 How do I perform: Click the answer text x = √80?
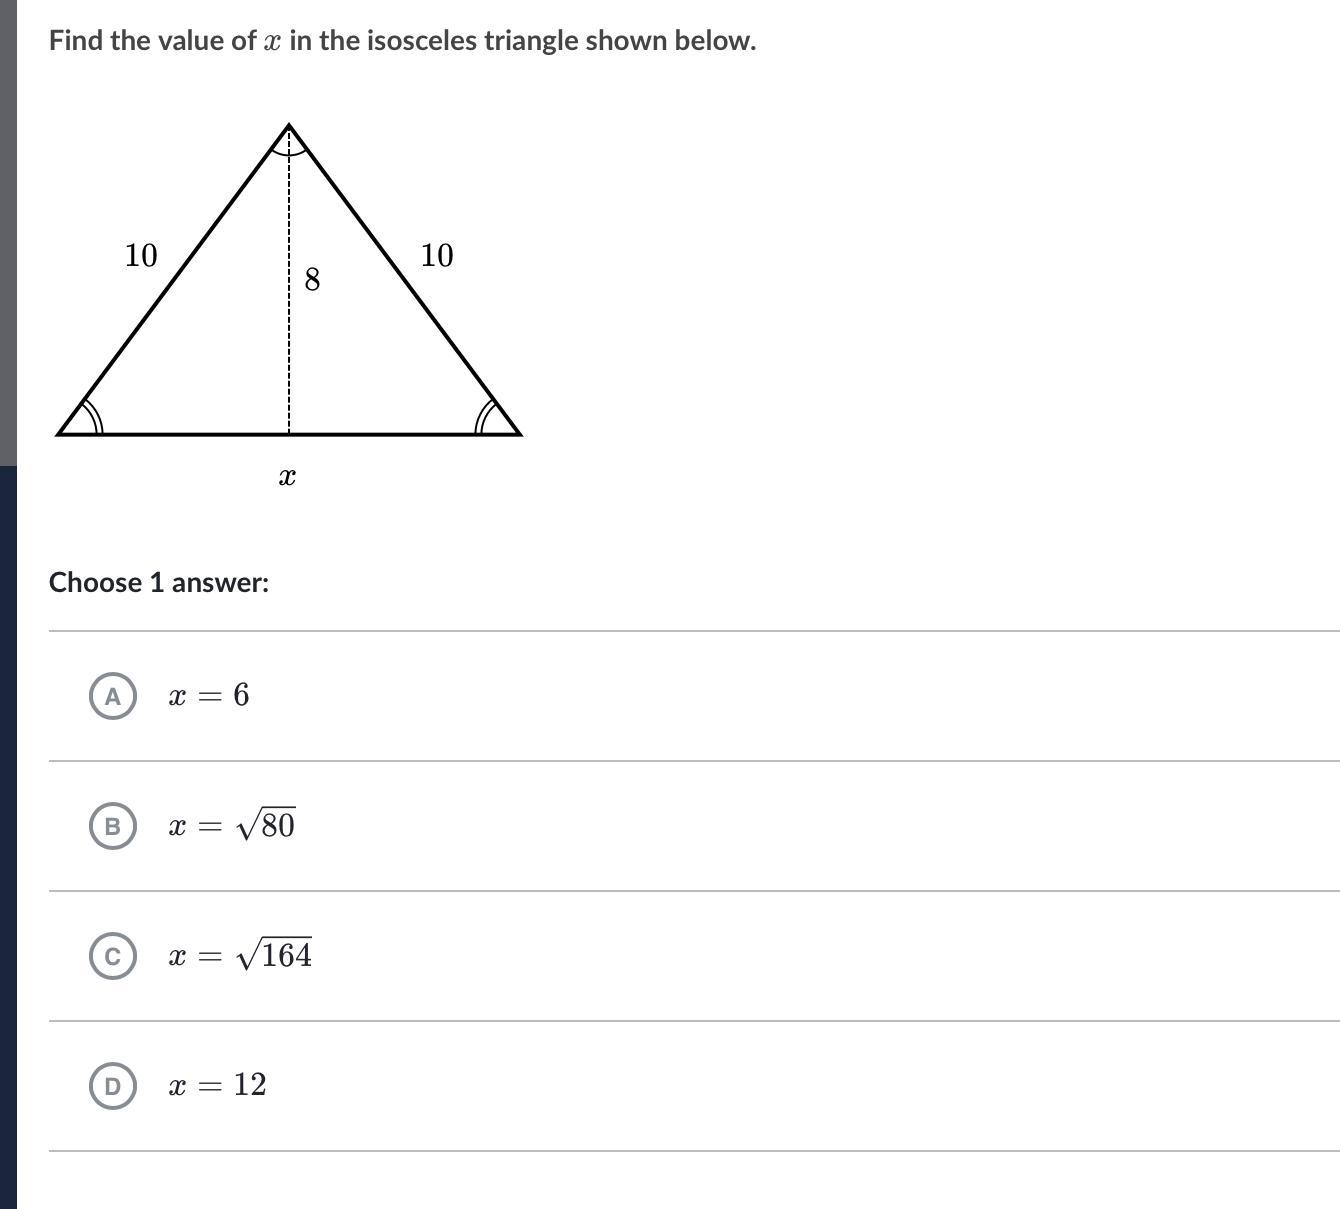click(232, 826)
